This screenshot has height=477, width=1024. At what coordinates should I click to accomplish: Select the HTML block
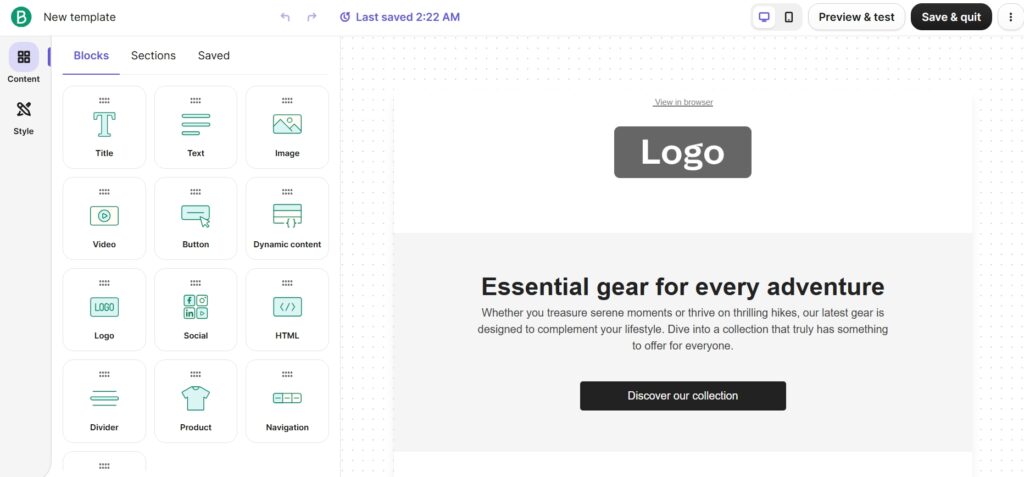287,309
